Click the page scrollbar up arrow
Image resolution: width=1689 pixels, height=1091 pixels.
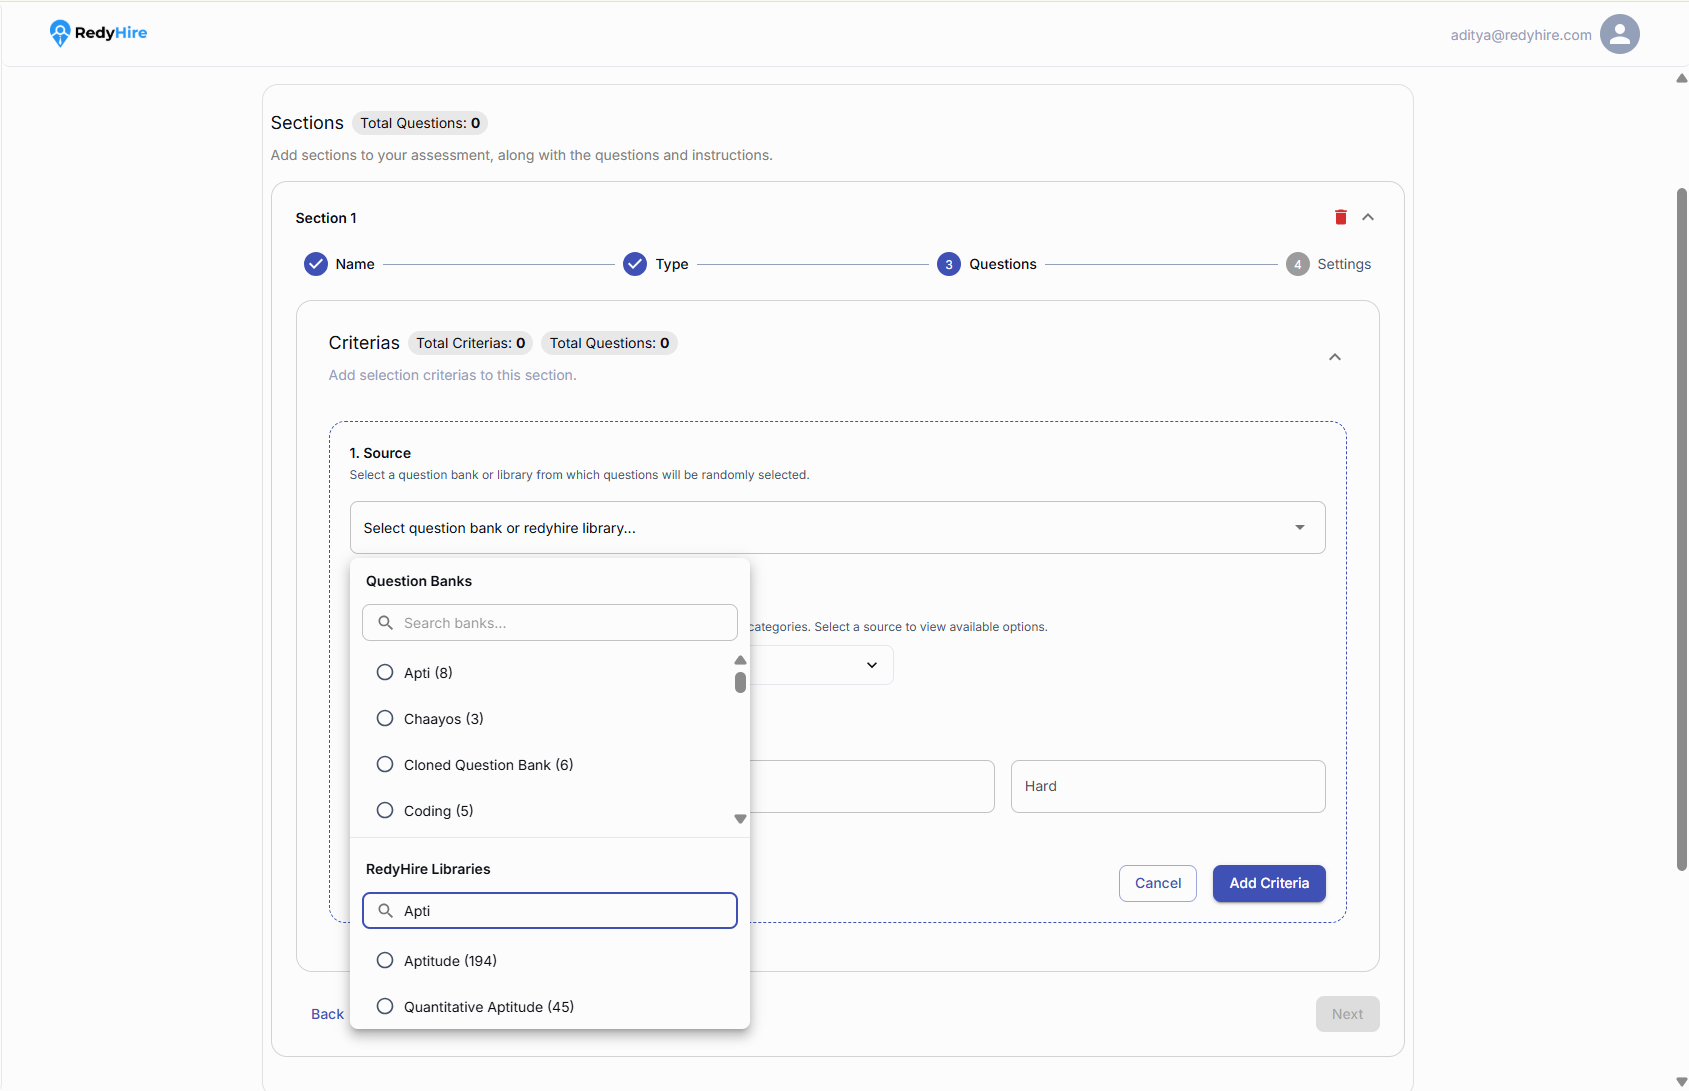click(x=1681, y=78)
